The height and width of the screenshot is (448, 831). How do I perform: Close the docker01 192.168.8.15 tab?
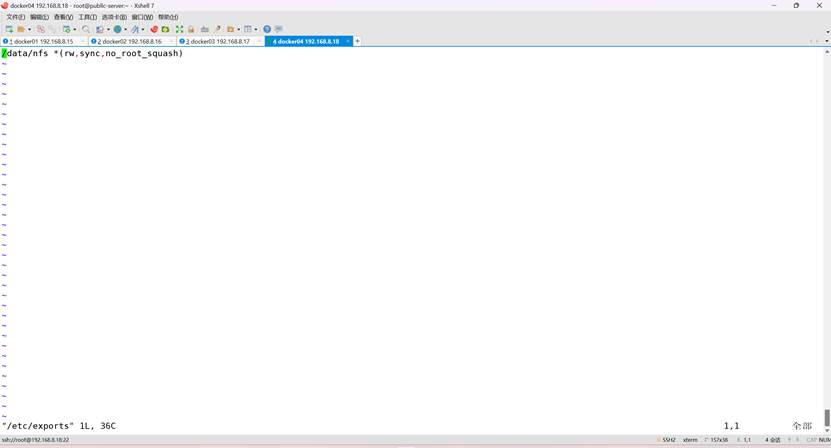tap(83, 41)
